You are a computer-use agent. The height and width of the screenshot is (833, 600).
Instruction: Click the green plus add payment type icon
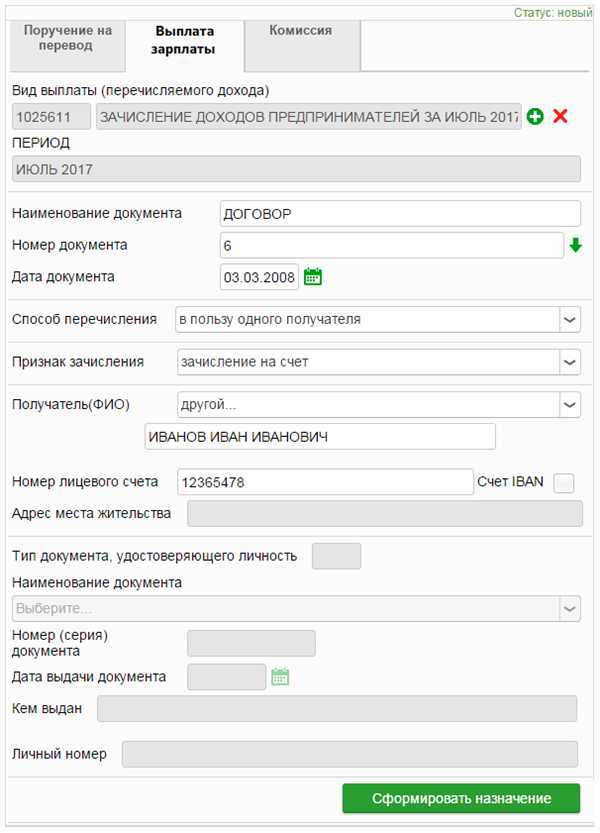point(535,116)
